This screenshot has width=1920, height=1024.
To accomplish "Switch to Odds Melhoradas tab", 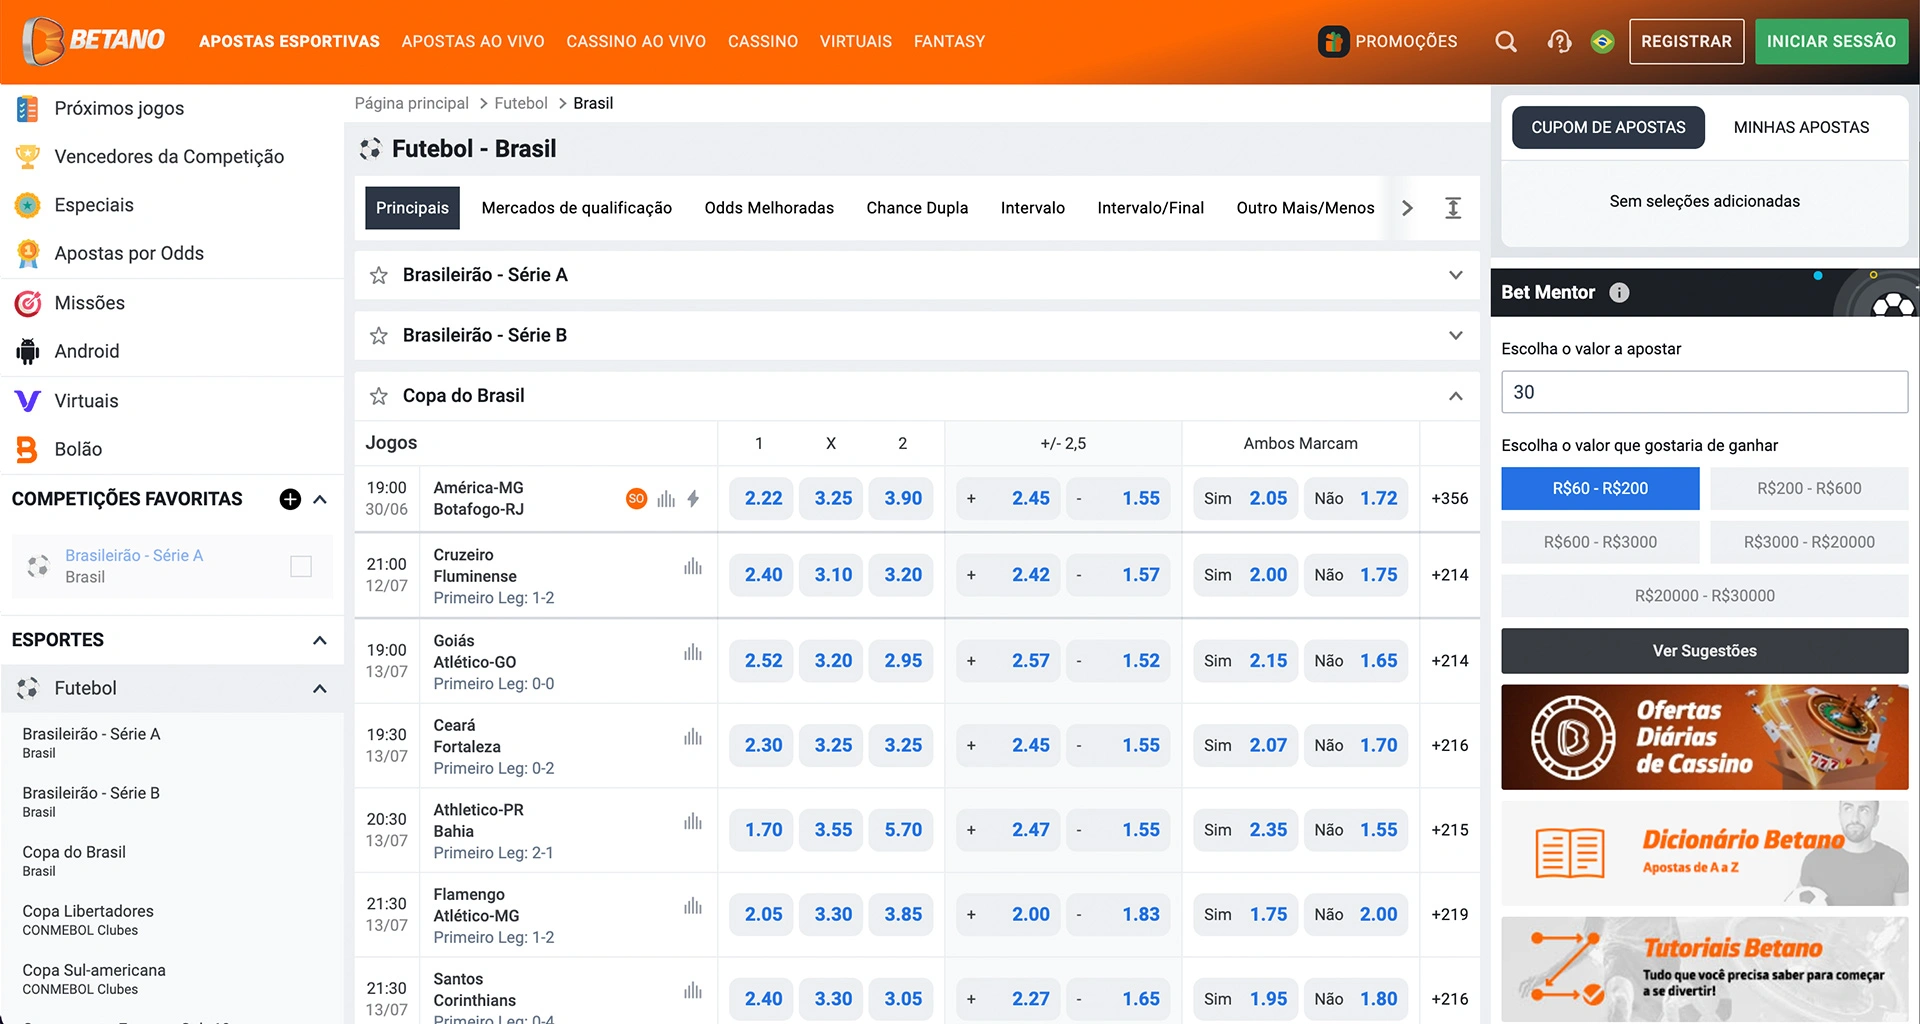I will (x=769, y=208).
